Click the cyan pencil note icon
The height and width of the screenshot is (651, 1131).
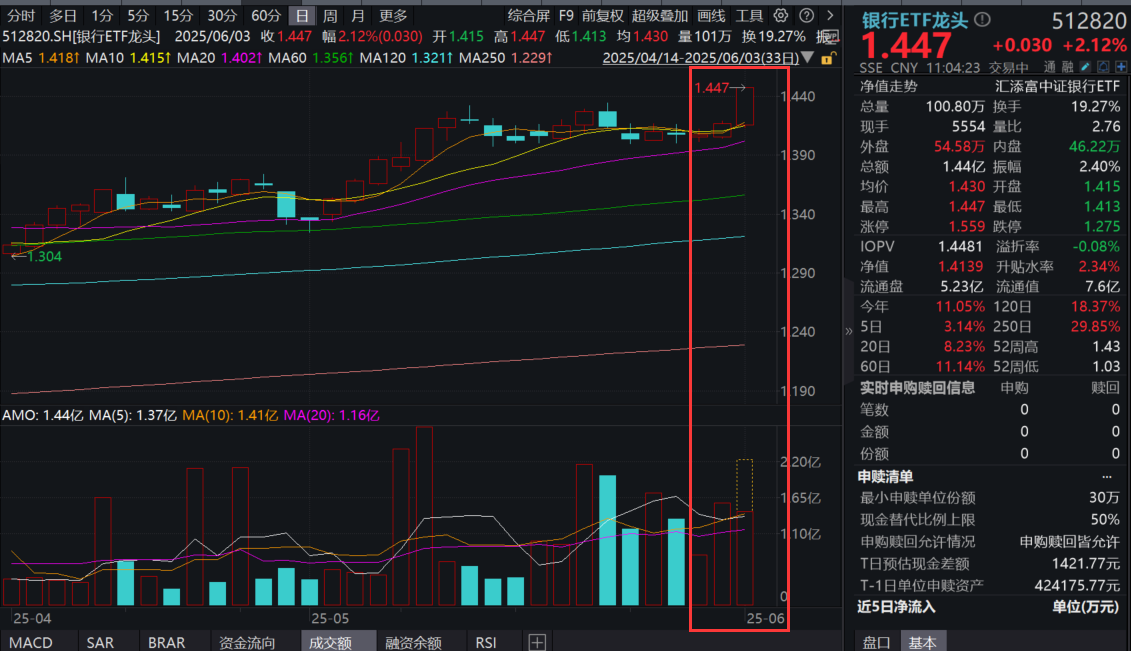[x=1086, y=67]
